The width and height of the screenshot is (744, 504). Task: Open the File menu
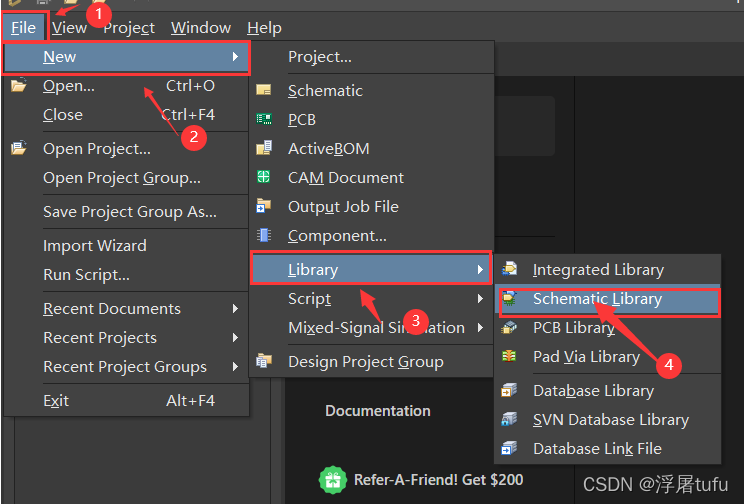(x=24, y=28)
